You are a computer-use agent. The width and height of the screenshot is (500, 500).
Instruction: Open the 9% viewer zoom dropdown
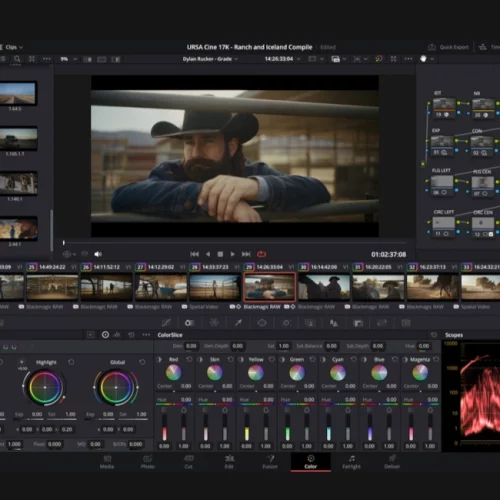pyautogui.click(x=75, y=59)
